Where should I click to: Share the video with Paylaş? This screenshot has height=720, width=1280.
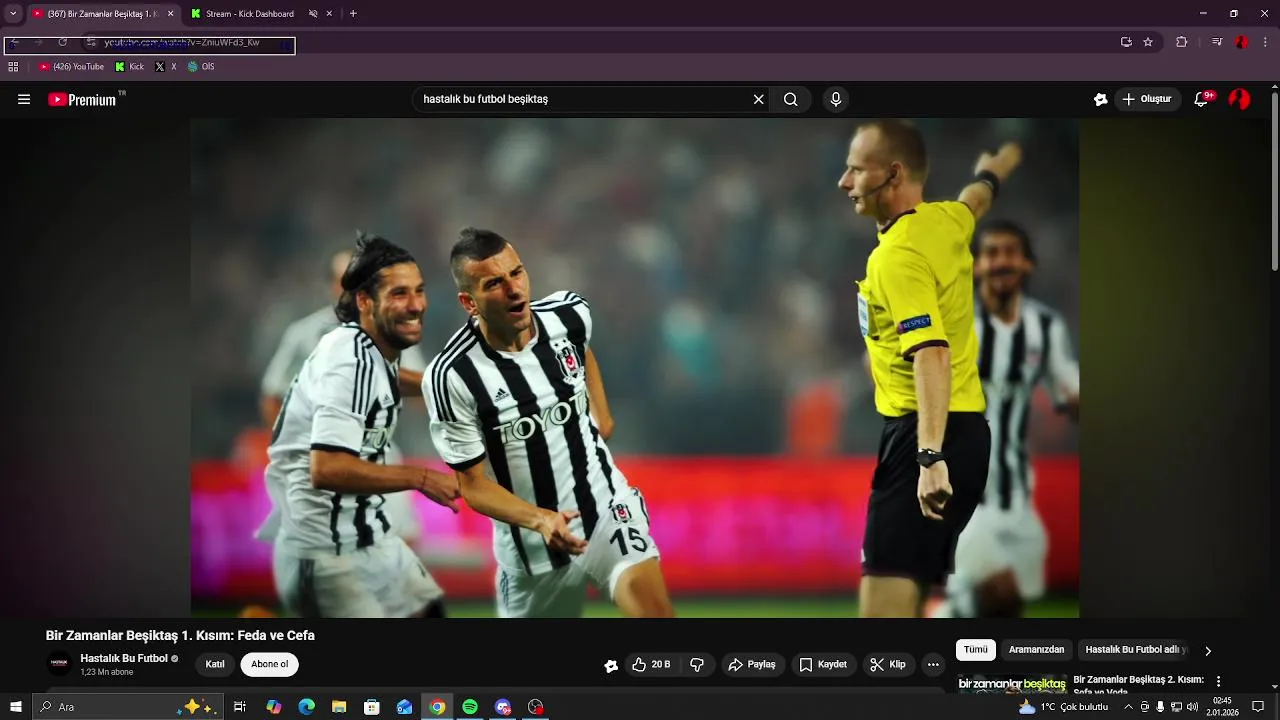click(752, 664)
